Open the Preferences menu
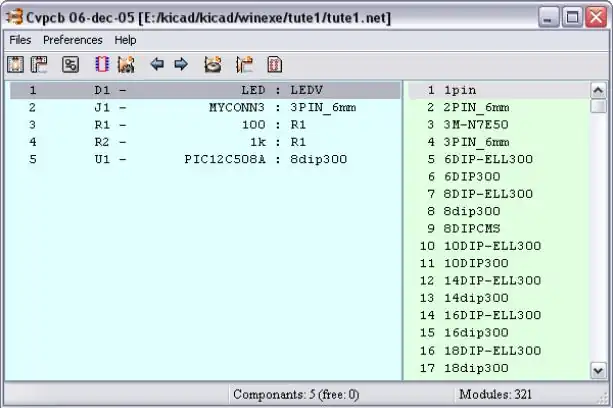Viewport: 613px width, 408px height. tap(72, 40)
